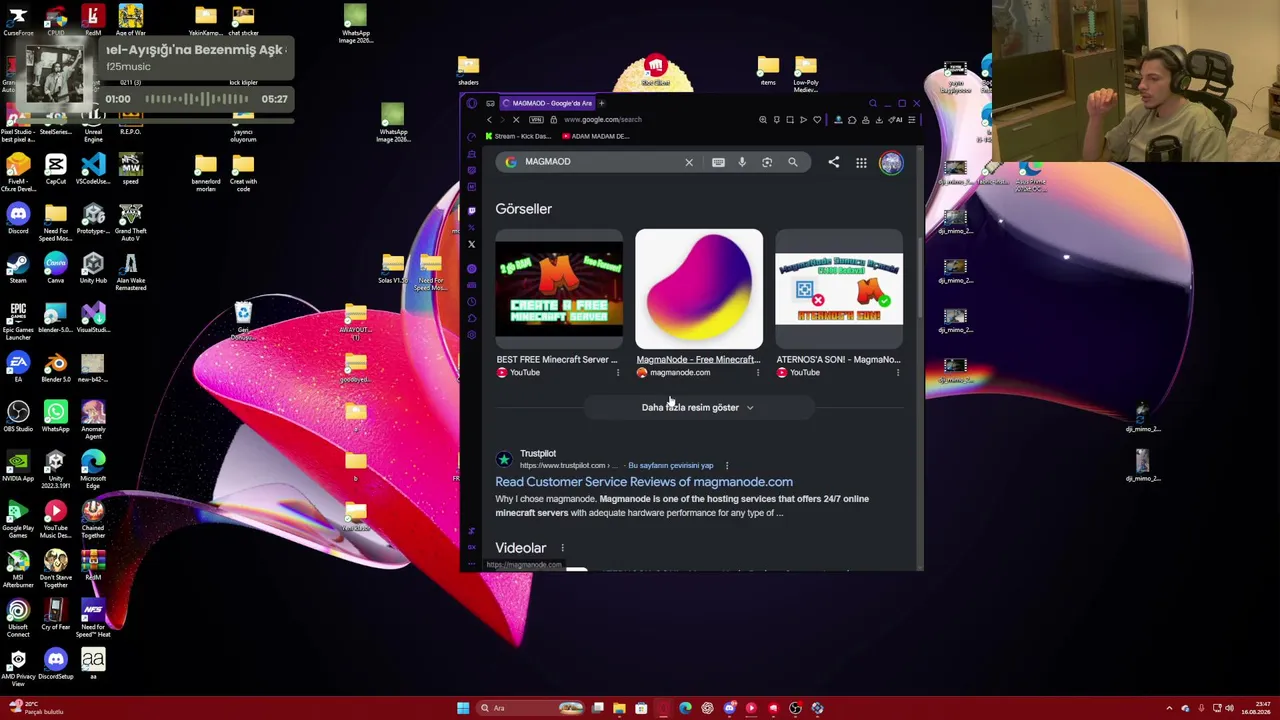Clear the MAGMAOD search query

click(689, 162)
